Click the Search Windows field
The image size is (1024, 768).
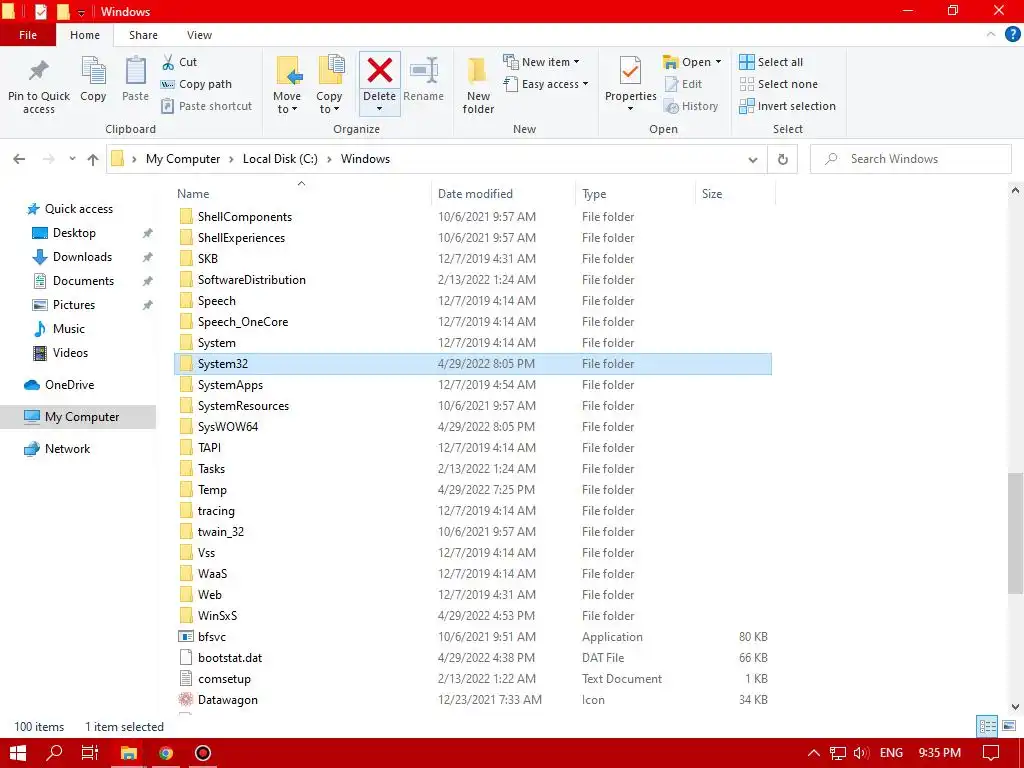pyautogui.click(x=910, y=159)
